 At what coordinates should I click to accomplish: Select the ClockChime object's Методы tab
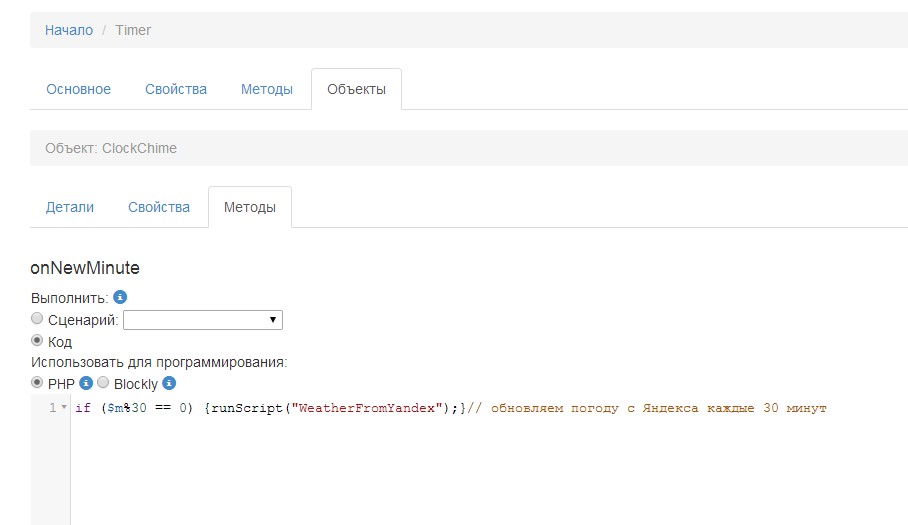click(x=249, y=207)
